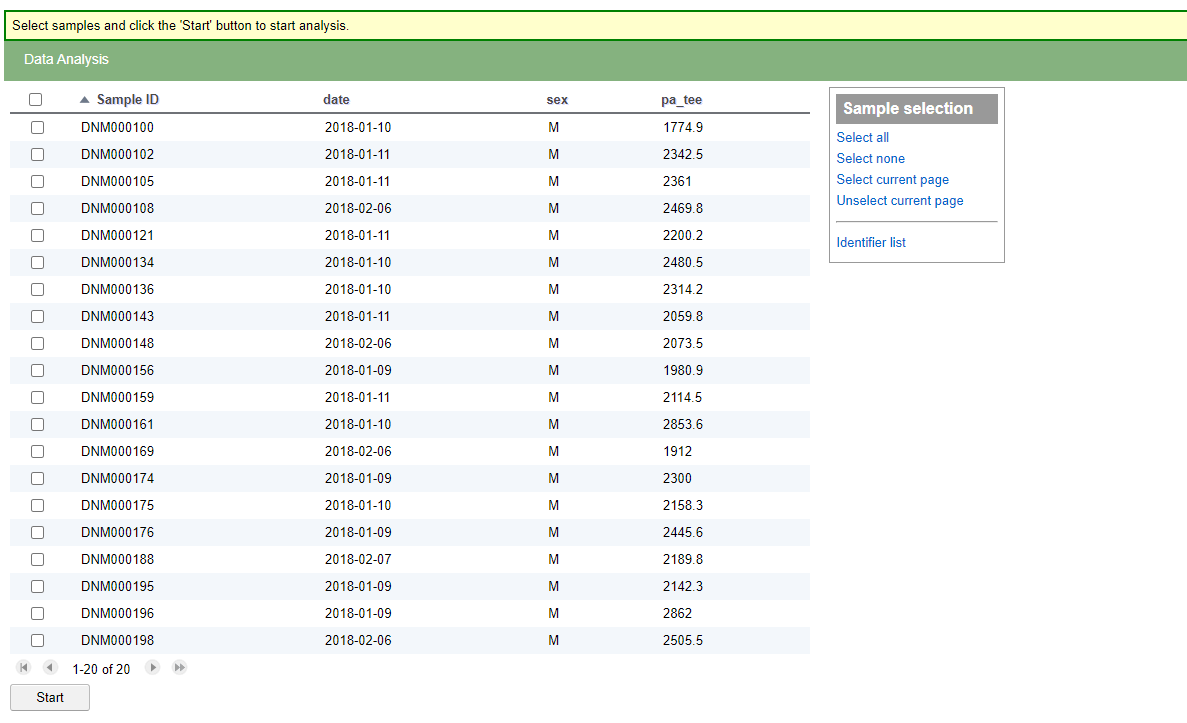This screenshot has width=1187, height=723.
Task: Click the Select all link
Action: pos(862,137)
